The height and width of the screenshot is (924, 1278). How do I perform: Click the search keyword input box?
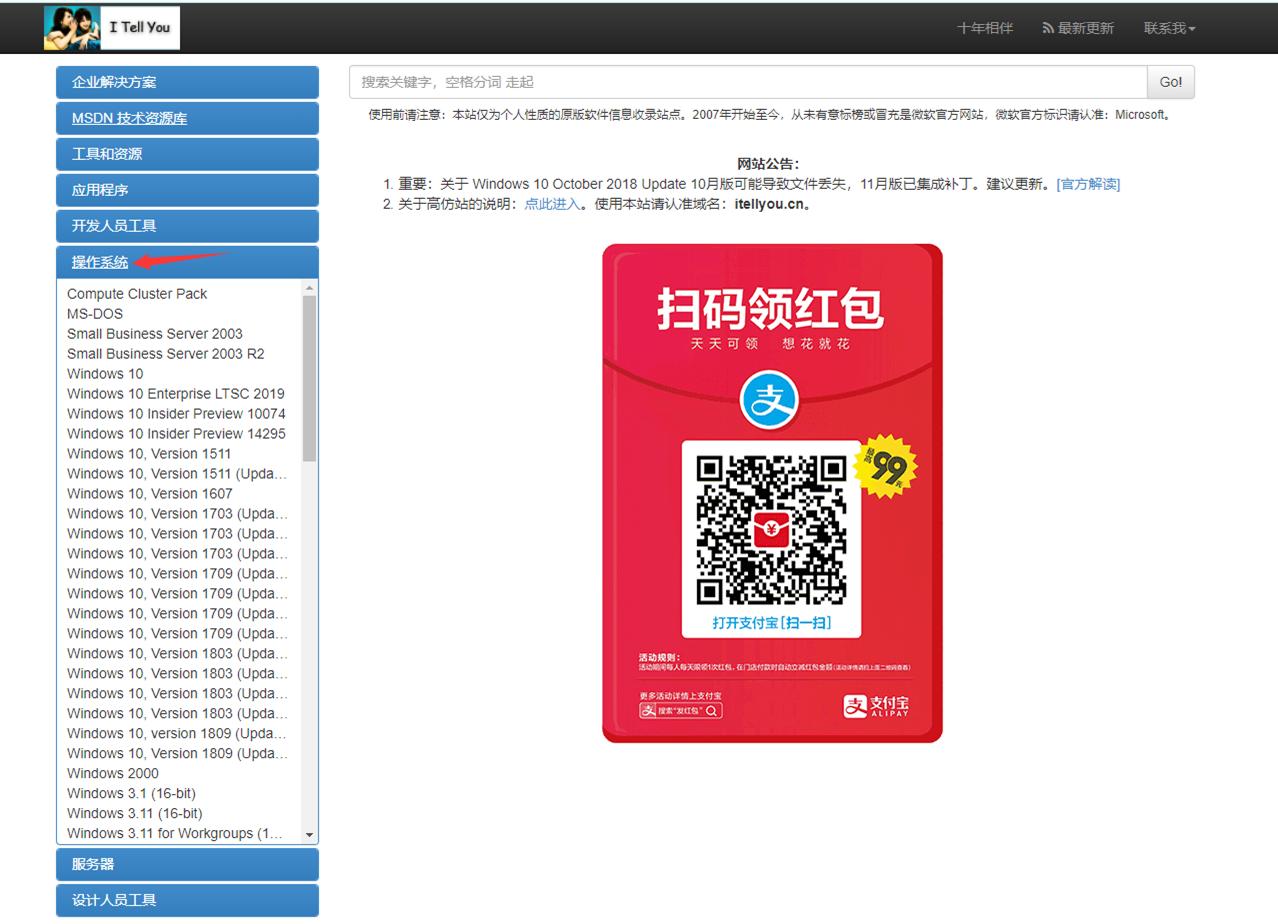coord(745,81)
